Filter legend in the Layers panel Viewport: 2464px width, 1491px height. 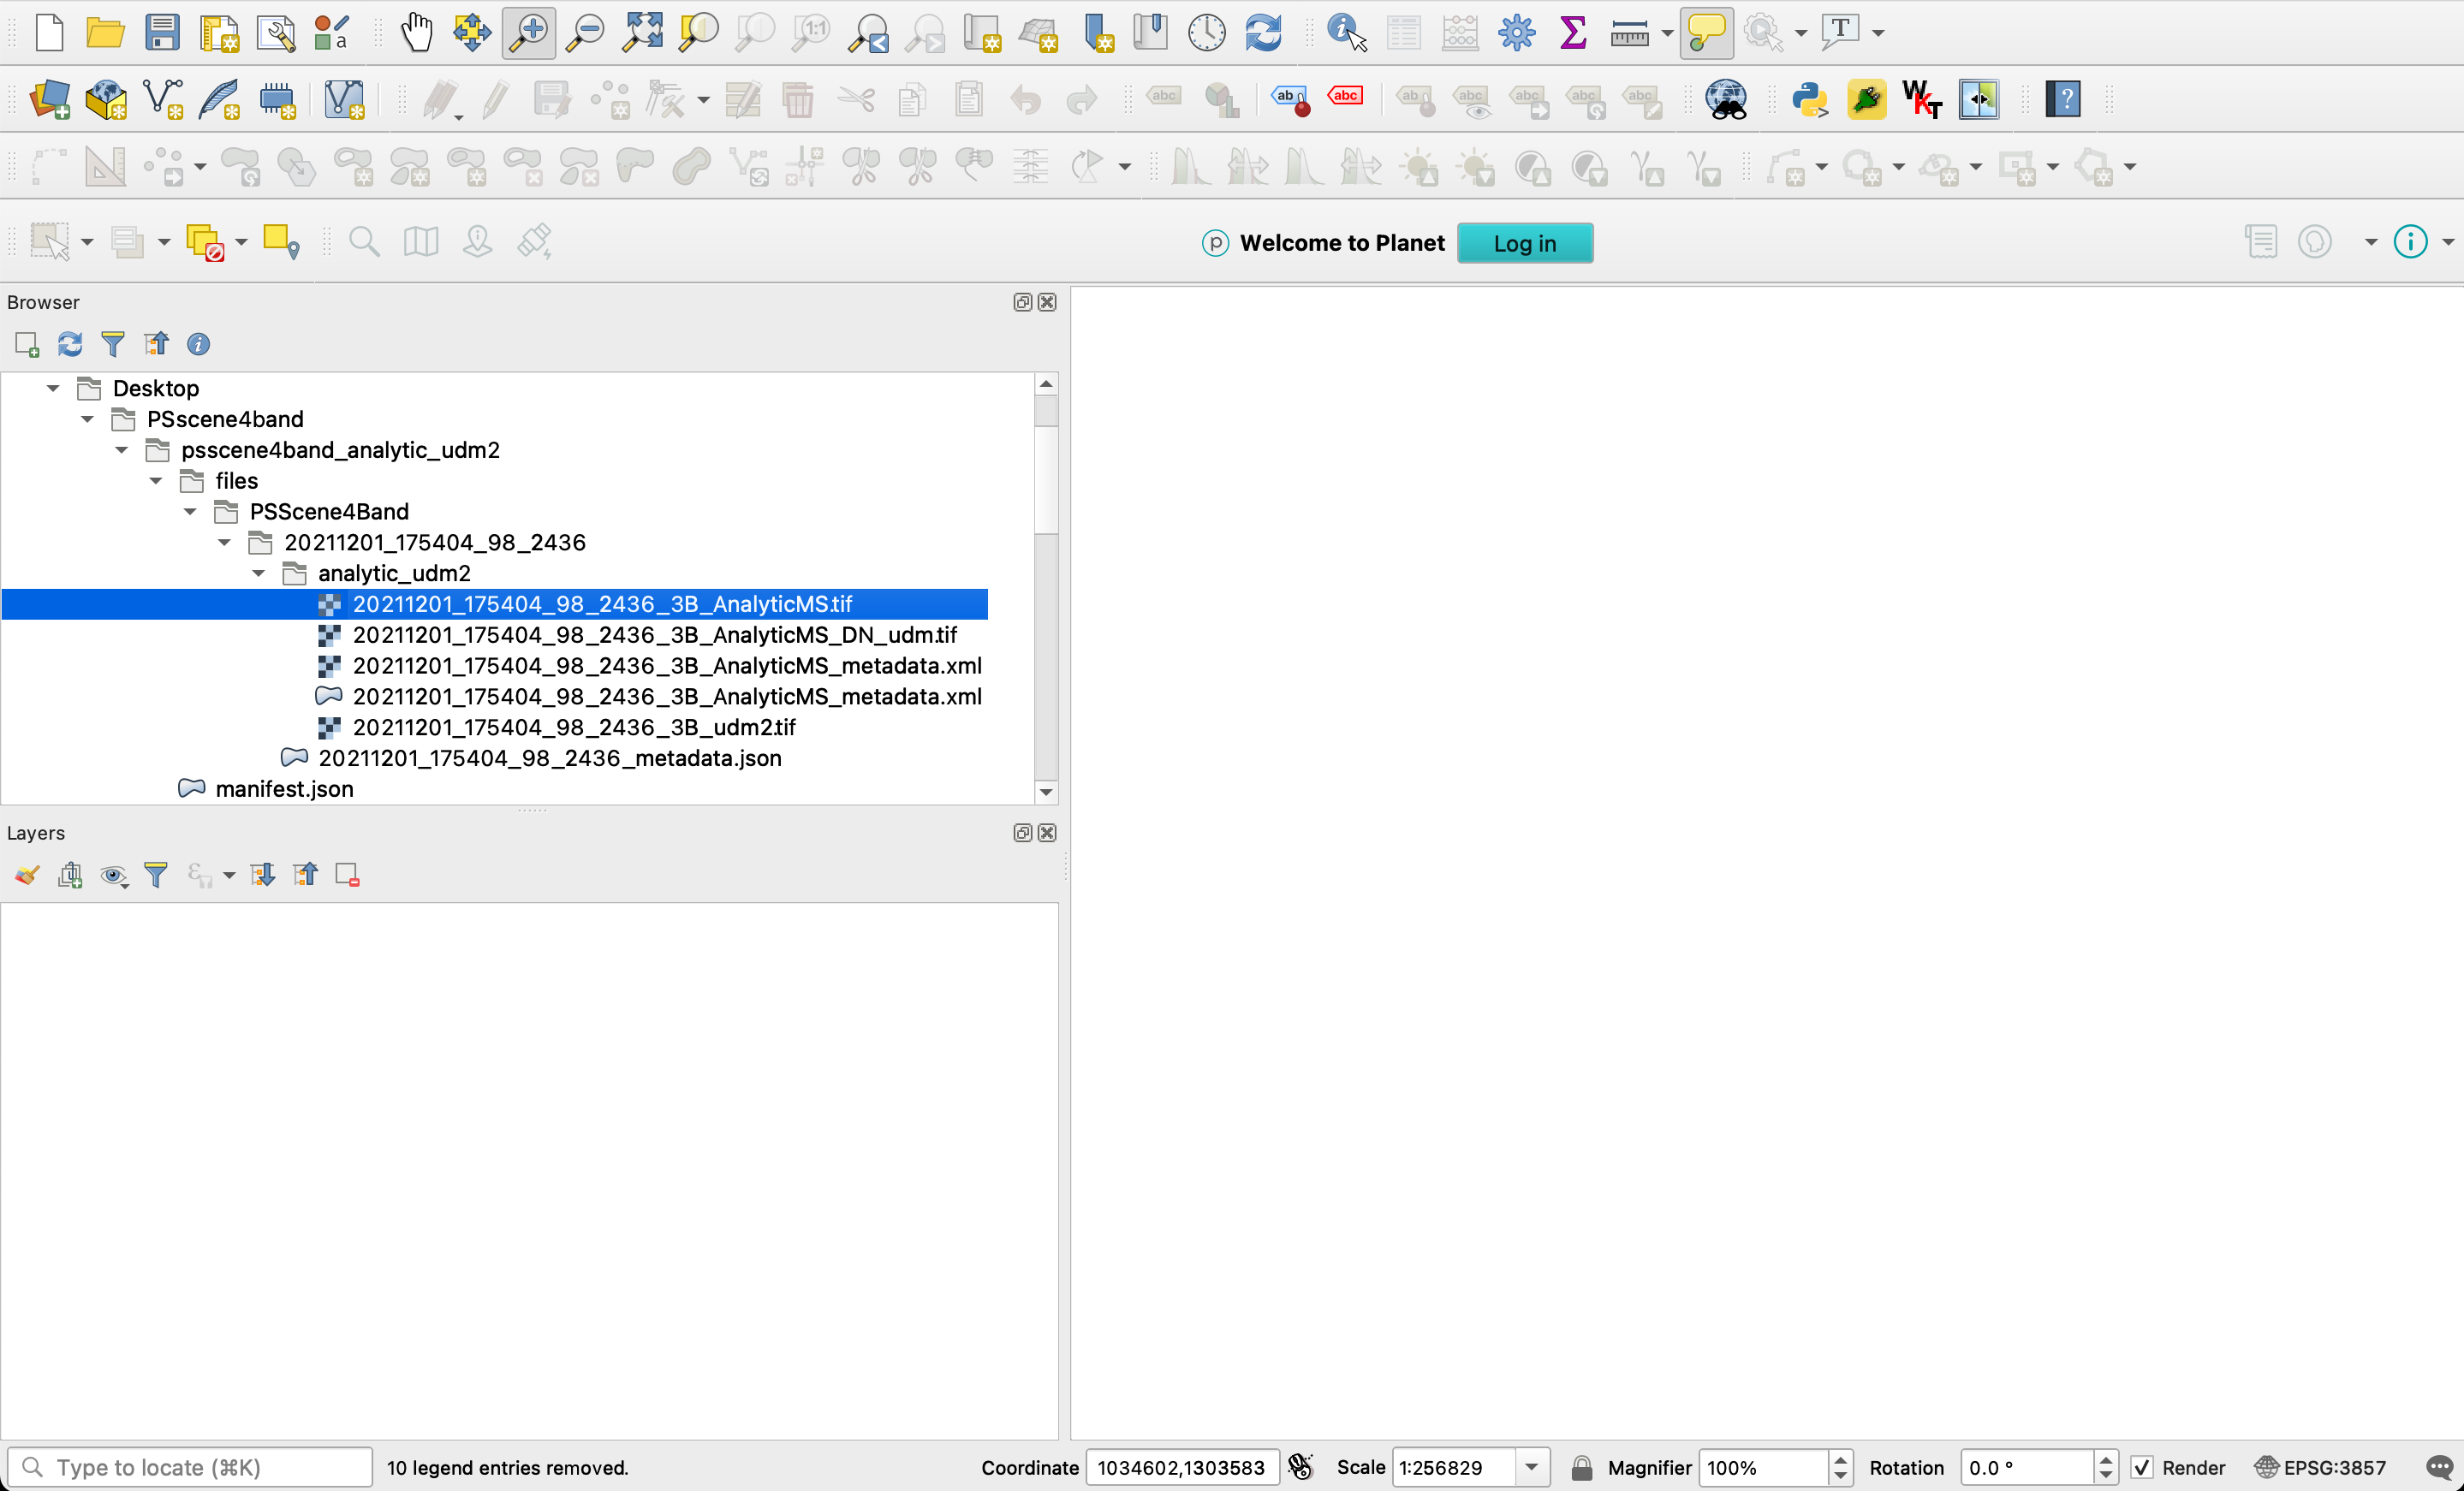(x=156, y=875)
